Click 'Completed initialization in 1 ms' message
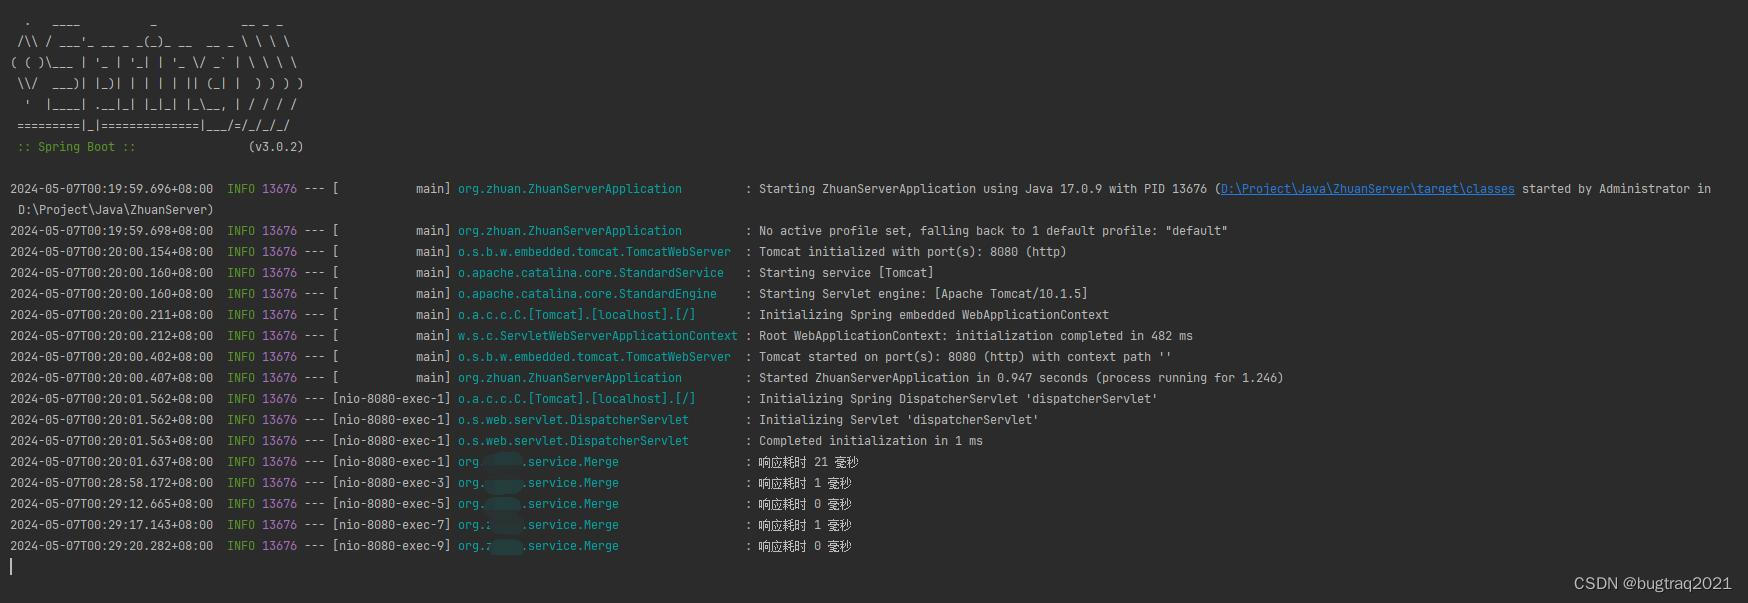Viewport: 1748px width, 603px height. coord(870,441)
